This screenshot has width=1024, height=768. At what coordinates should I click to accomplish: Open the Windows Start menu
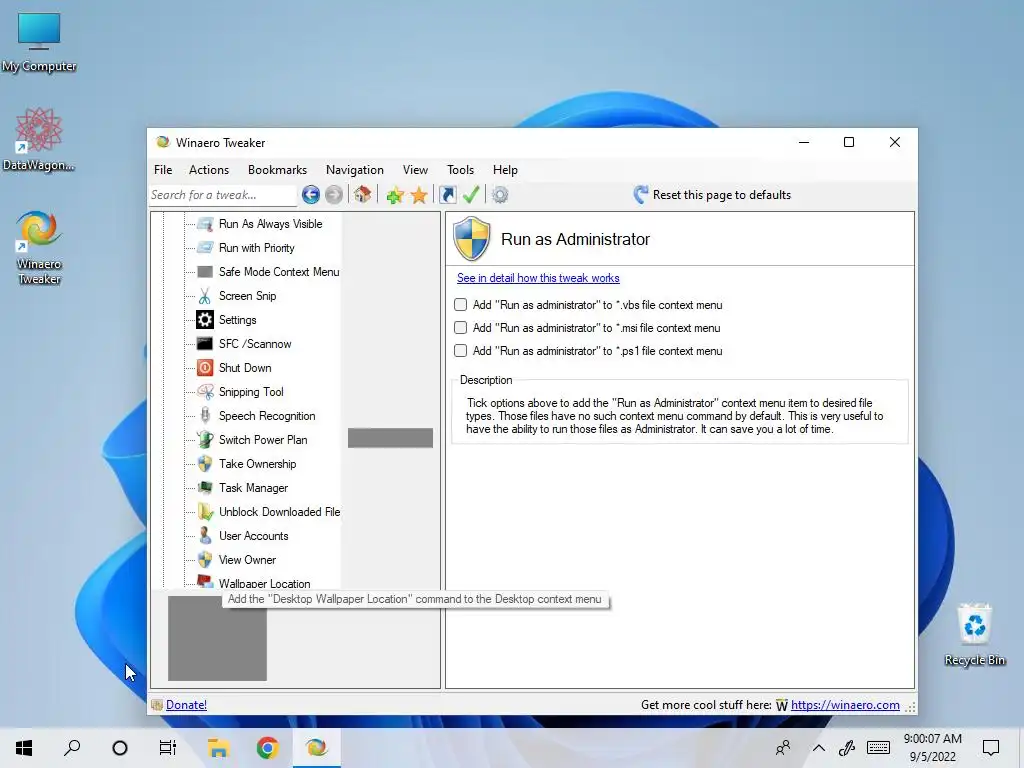(24, 748)
